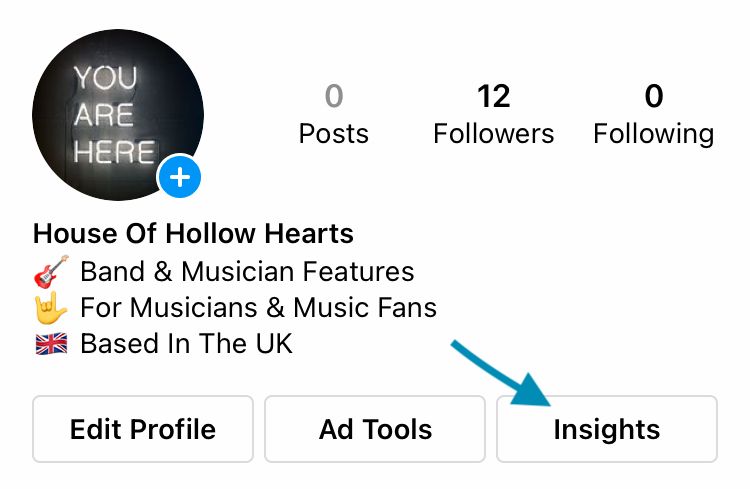The height and width of the screenshot is (489, 750).
Task: Click the UK flag emoji in bio
Action: click(51, 344)
